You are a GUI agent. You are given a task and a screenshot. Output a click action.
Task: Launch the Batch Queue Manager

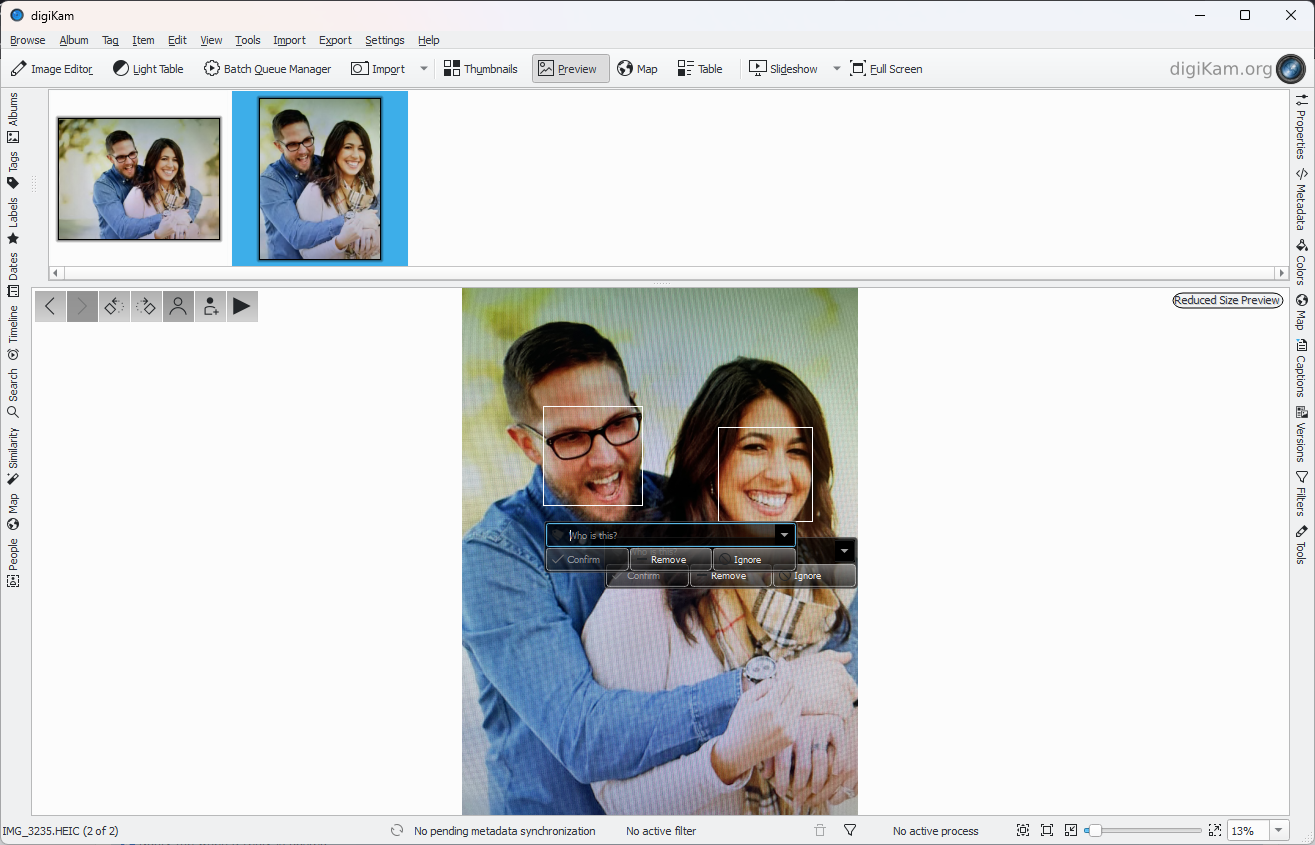pos(267,69)
